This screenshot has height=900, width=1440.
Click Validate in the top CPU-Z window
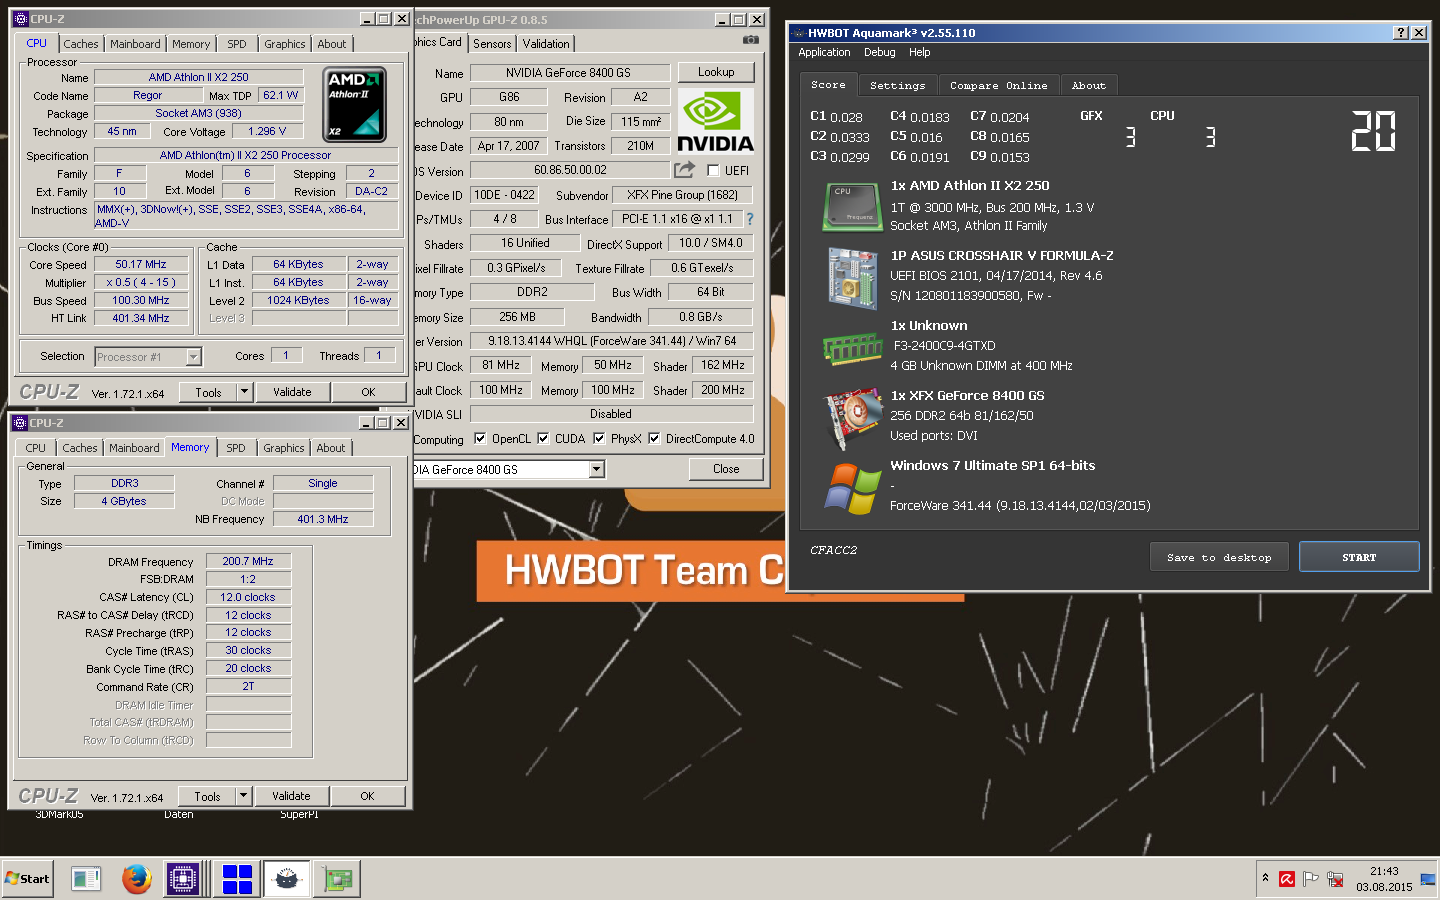292,392
